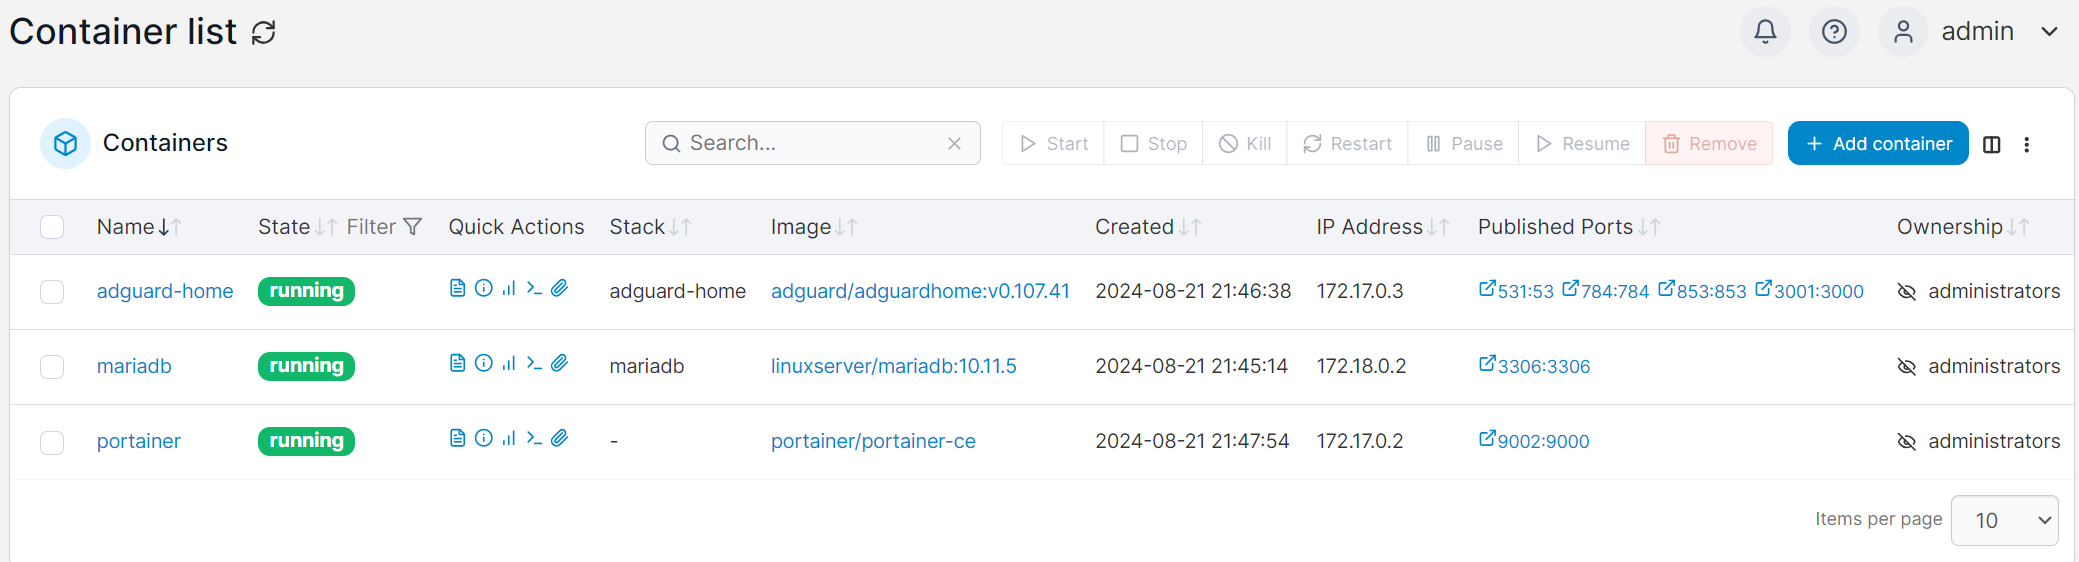View logs for portainer

point(457,438)
